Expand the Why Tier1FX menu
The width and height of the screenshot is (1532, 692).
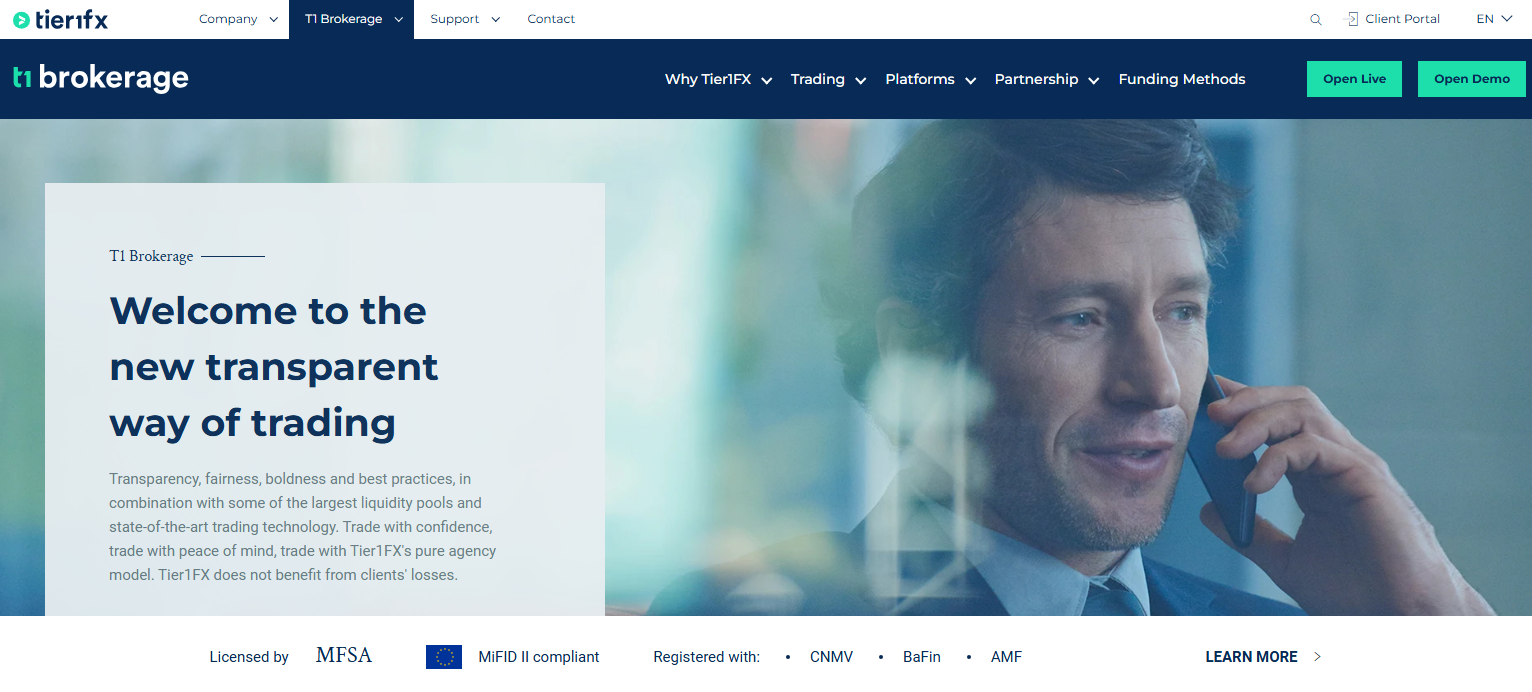[x=719, y=79]
